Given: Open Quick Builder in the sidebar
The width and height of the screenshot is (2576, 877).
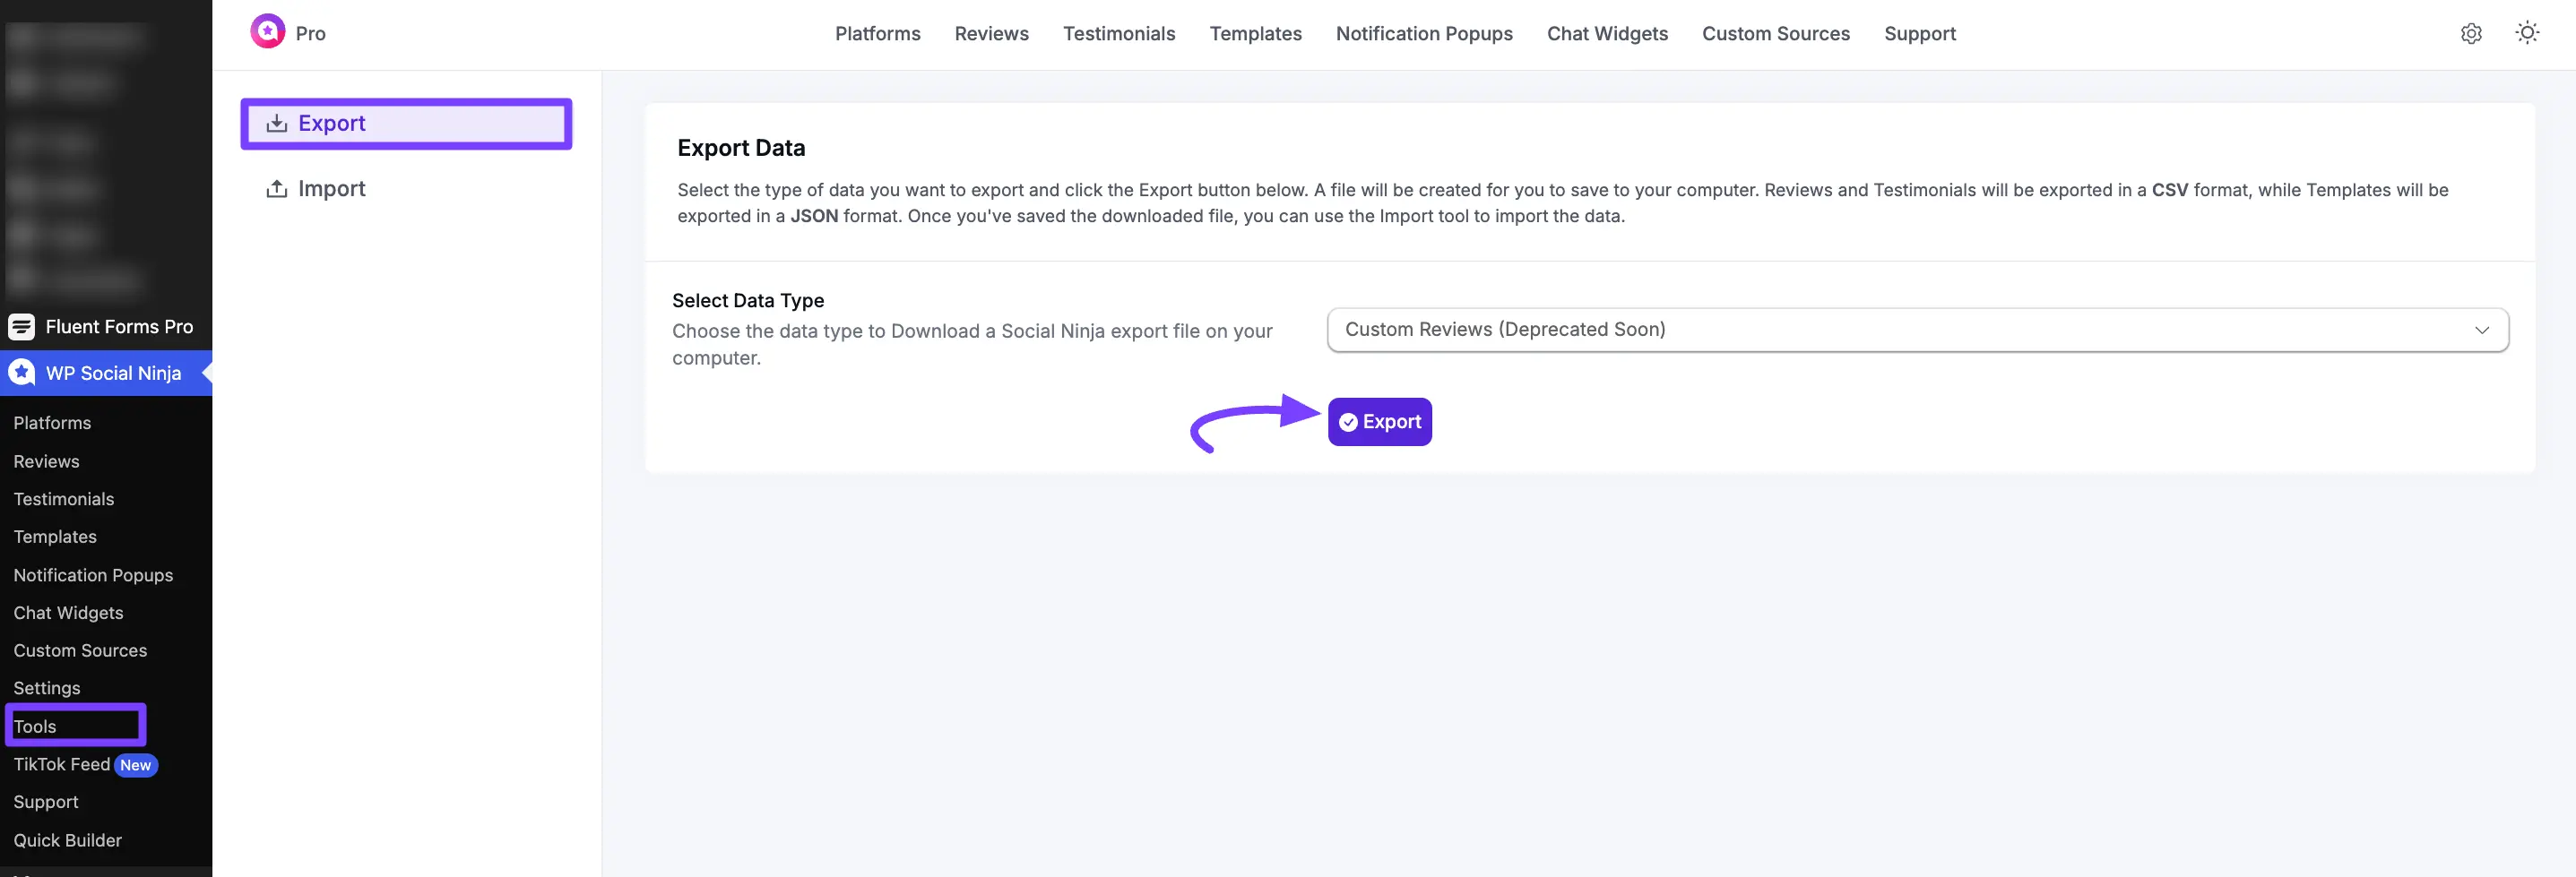Looking at the screenshot, I should click(x=67, y=840).
